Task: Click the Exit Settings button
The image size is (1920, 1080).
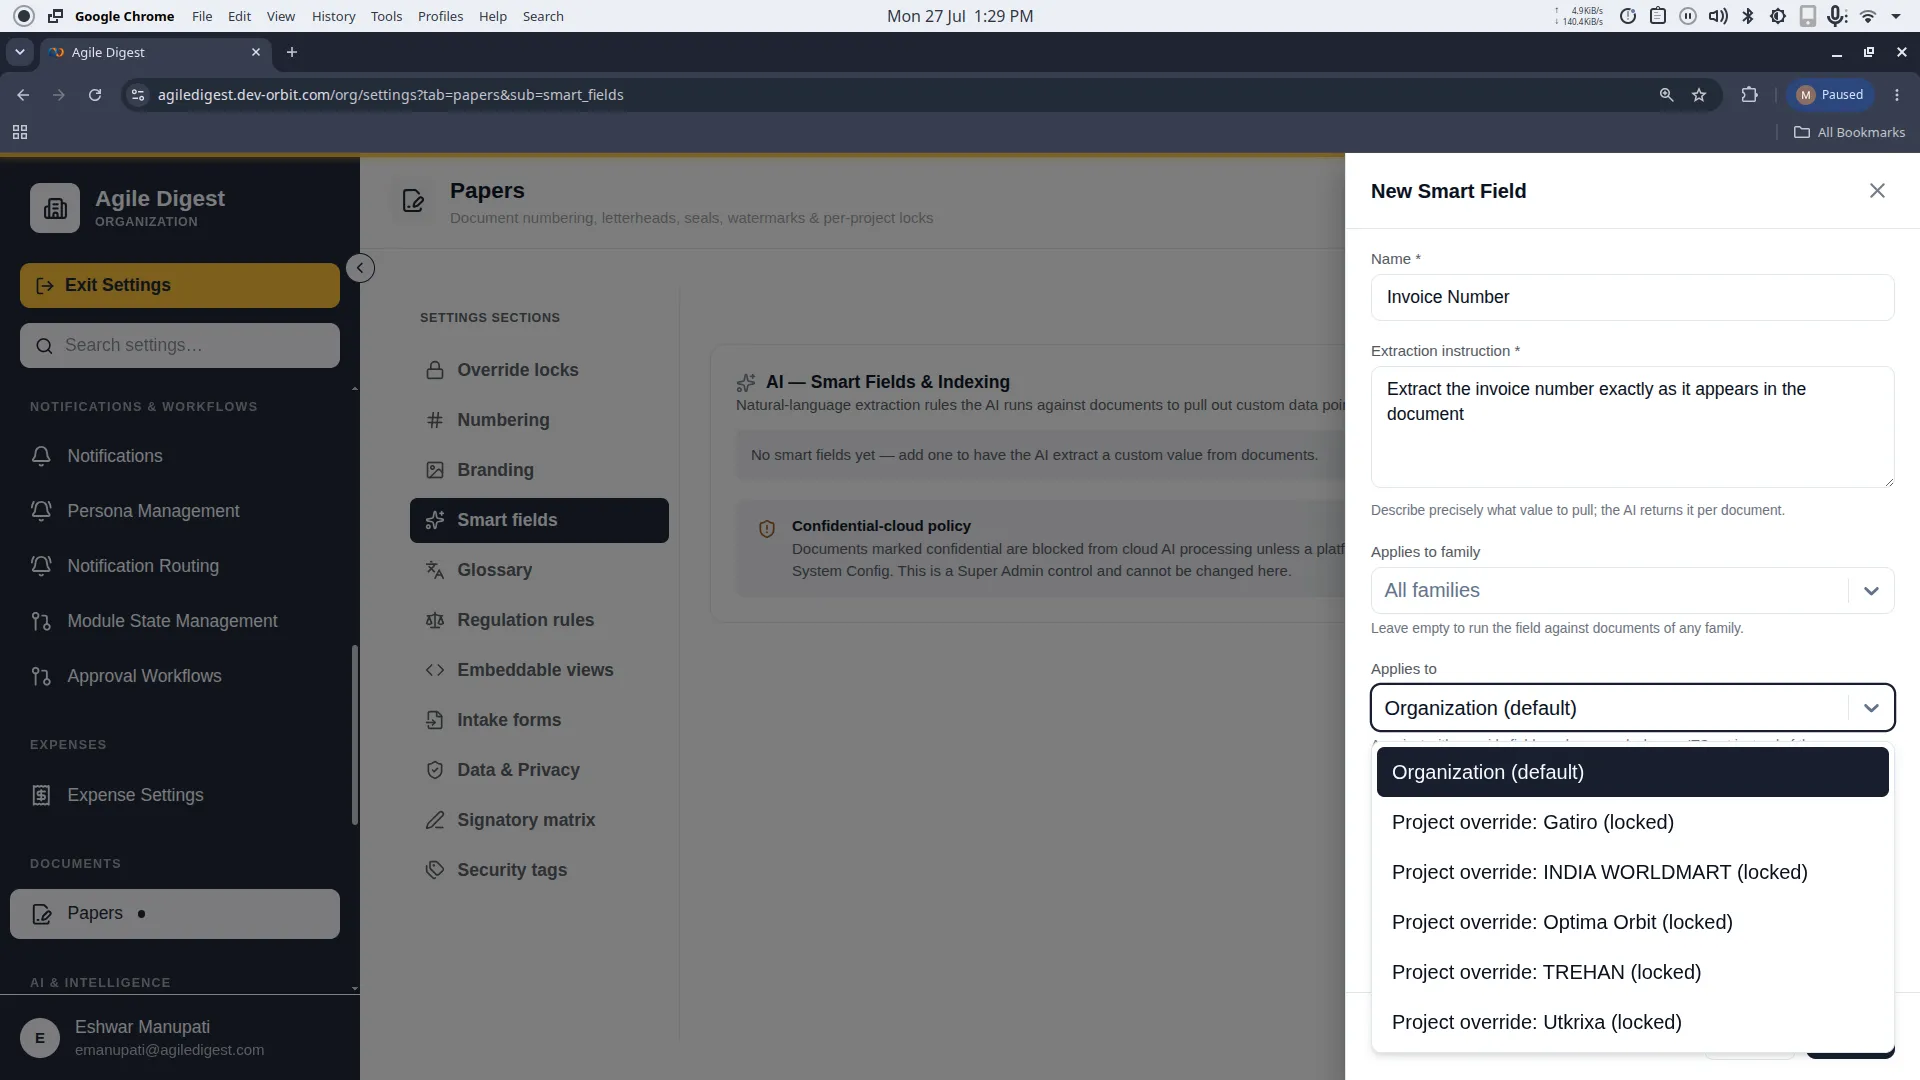Action: [180, 285]
